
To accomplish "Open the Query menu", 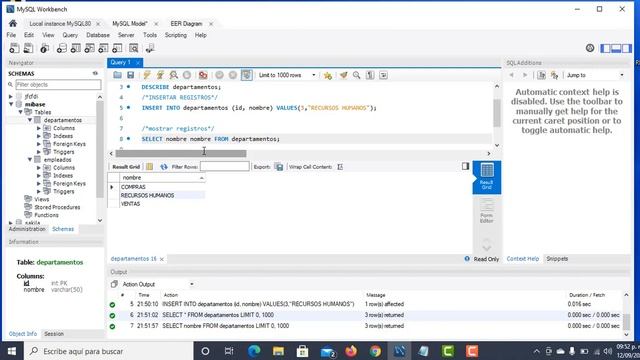I will (70, 35).
